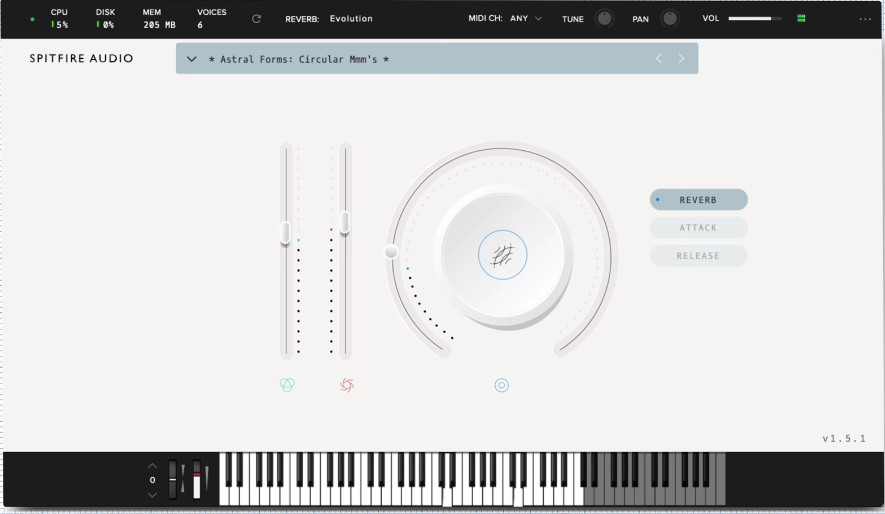Click the Spitfire Audio logo

click(81, 58)
